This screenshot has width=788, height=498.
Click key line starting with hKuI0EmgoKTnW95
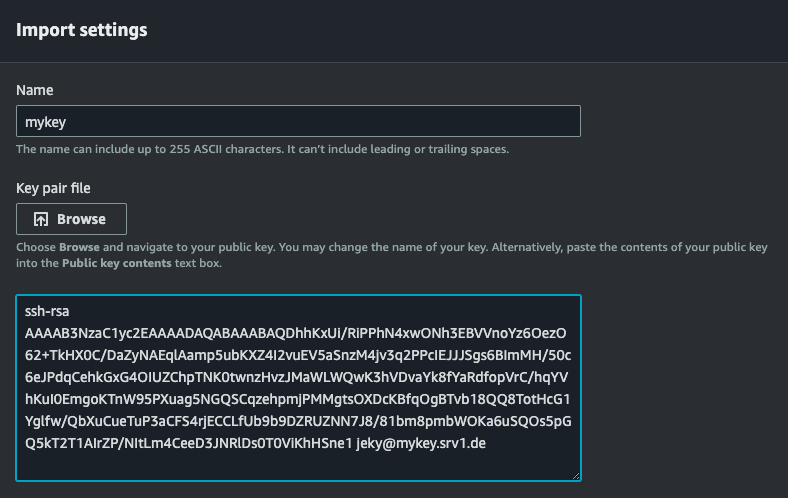click(296, 399)
